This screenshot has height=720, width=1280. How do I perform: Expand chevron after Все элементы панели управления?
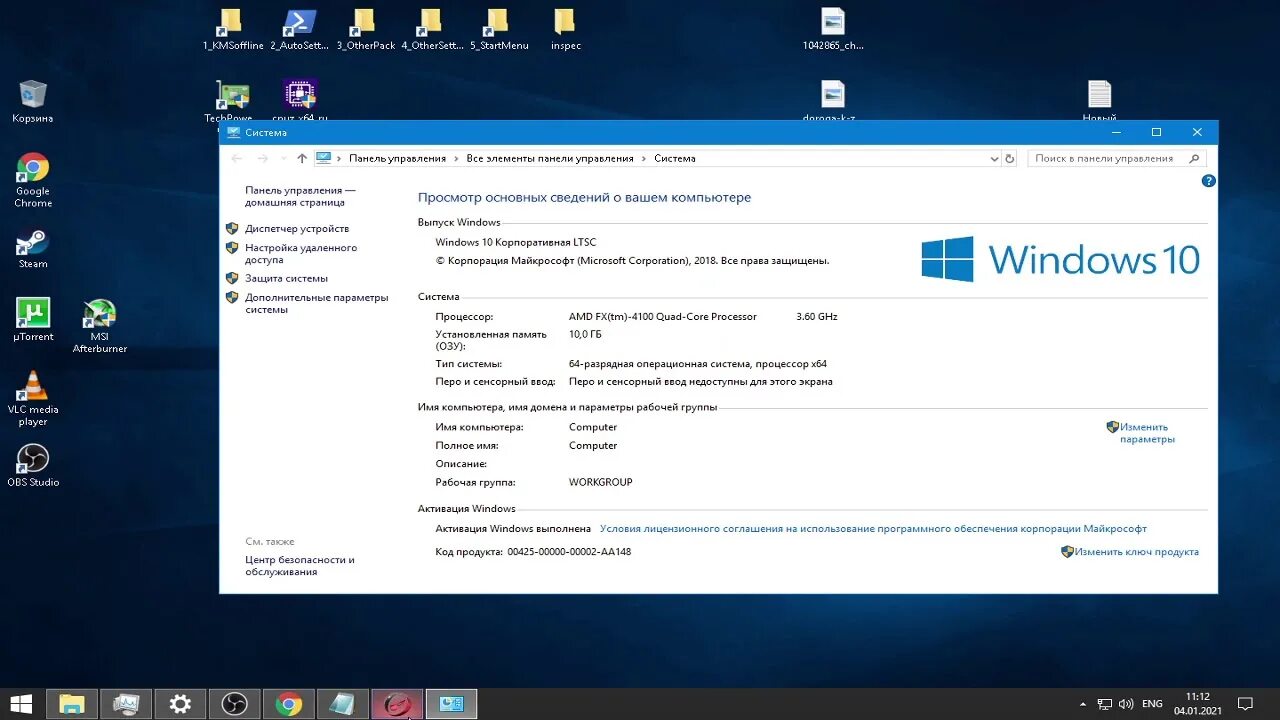(x=644, y=158)
